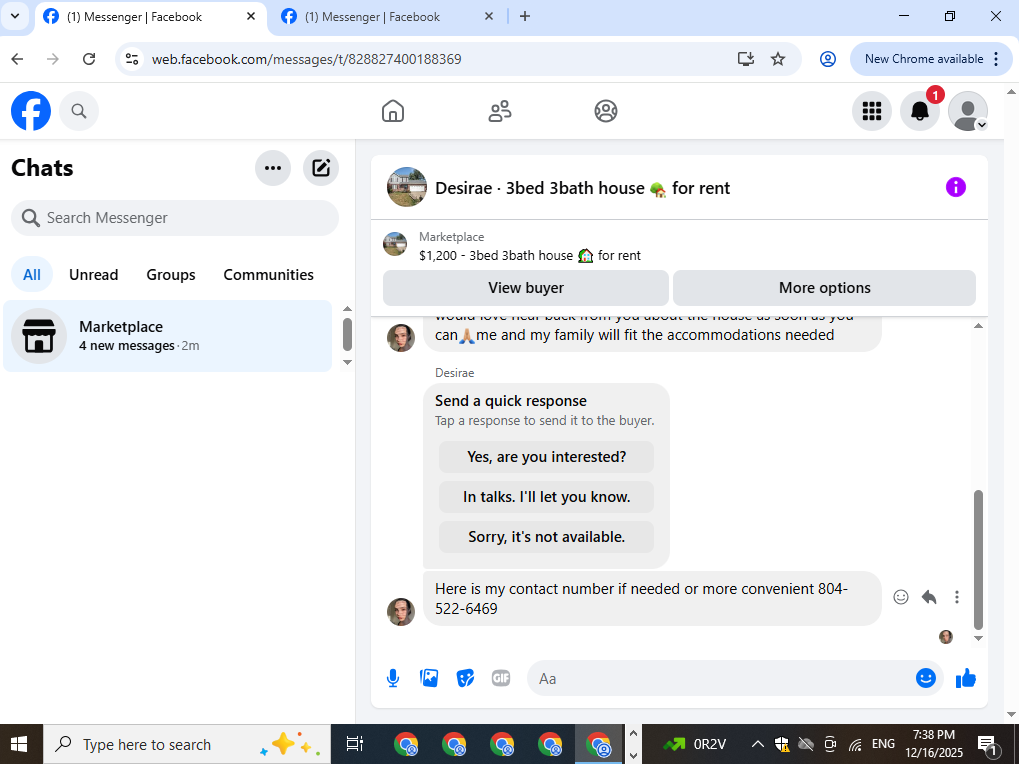The height and width of the screenshot is (764, 1019).
Task: Send quick reply Sorry, it's not available.
Action: tap(547, 537)
